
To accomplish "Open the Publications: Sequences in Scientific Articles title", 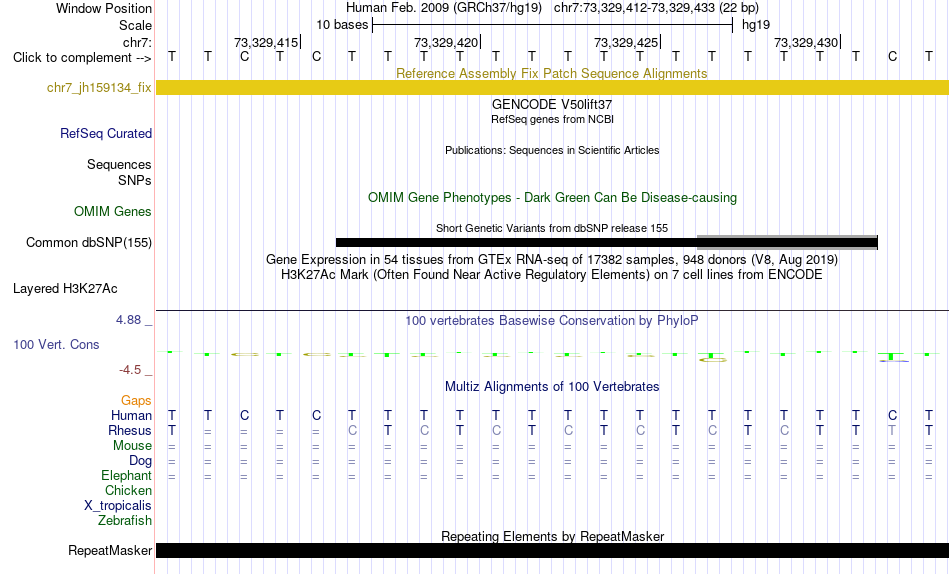I will 552,150.
